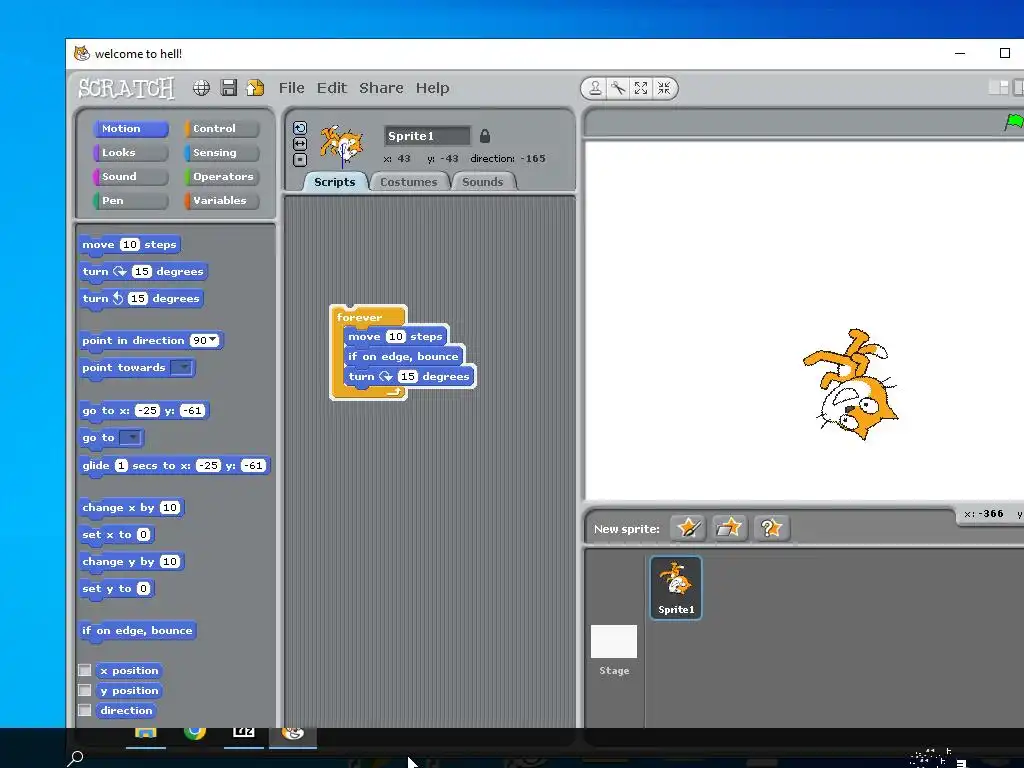Select the Looks category

pos(131,153)
